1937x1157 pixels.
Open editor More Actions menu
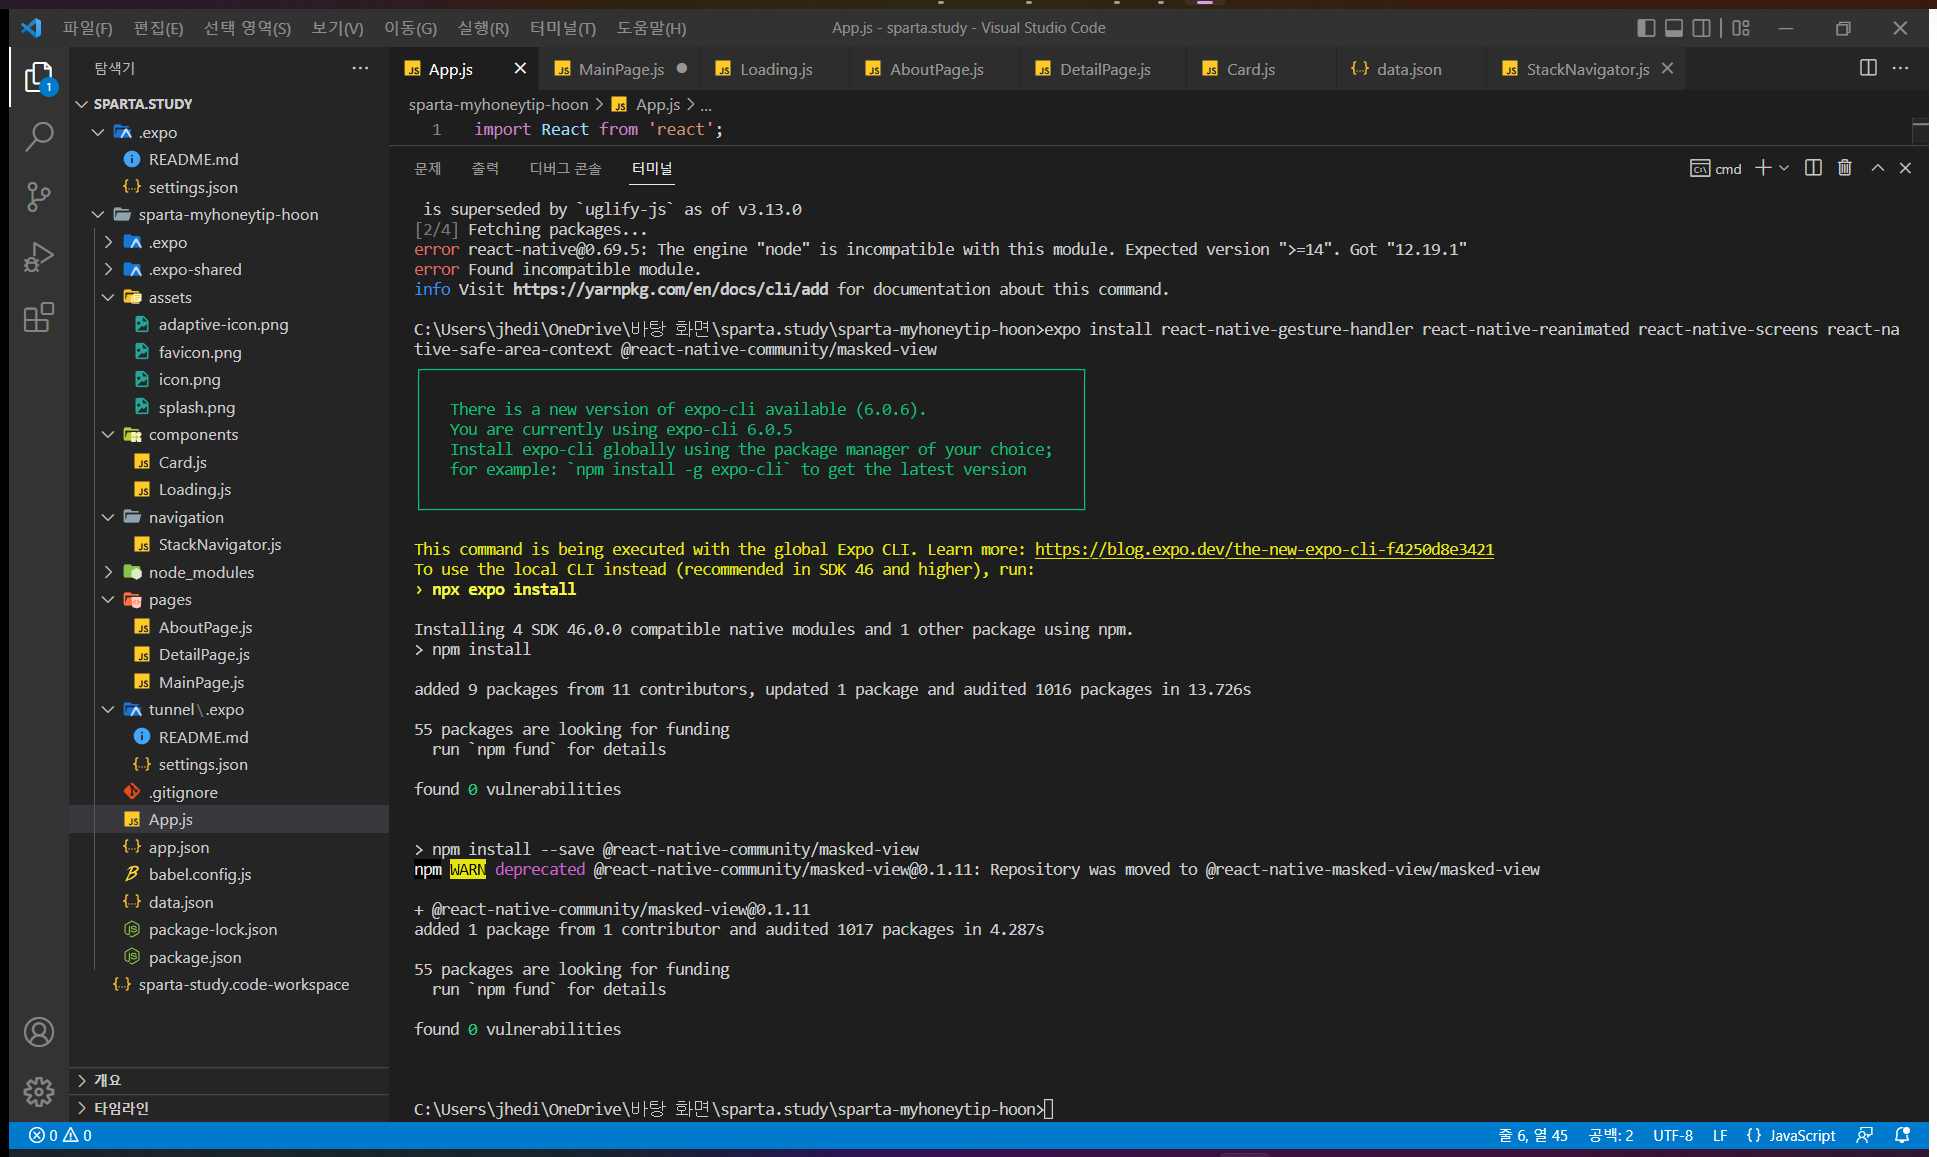(1901, 68)
